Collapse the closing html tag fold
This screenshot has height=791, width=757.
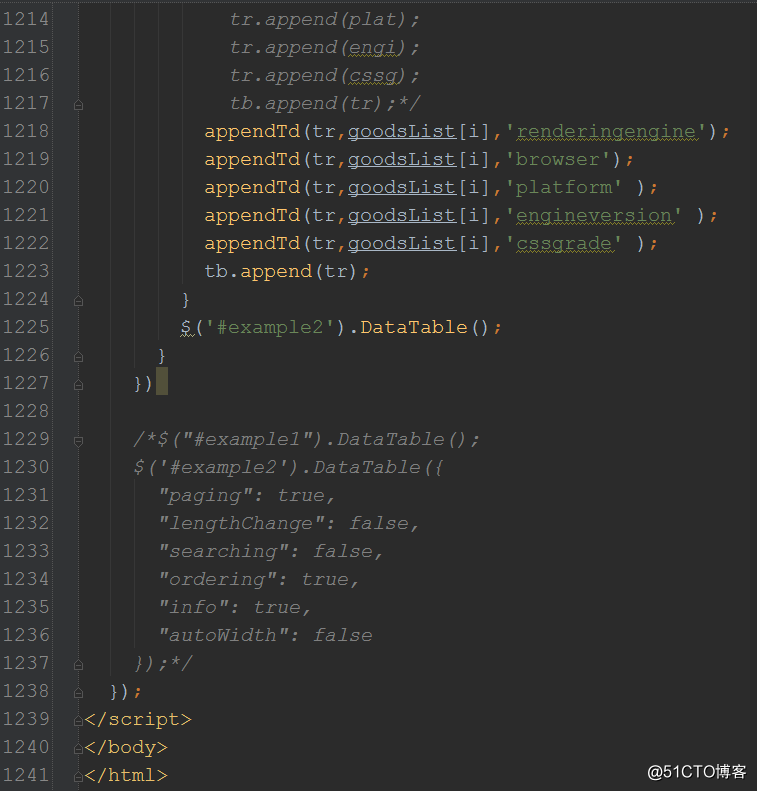point(78,777)
